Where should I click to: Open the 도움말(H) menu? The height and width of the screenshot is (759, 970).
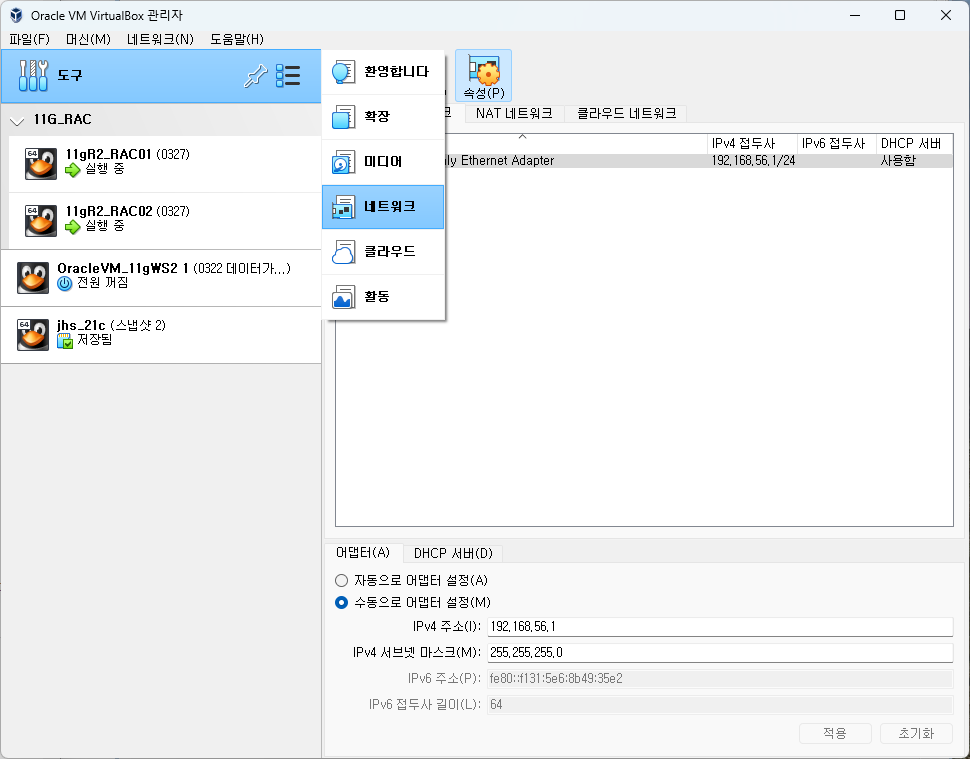coord(237,40)
